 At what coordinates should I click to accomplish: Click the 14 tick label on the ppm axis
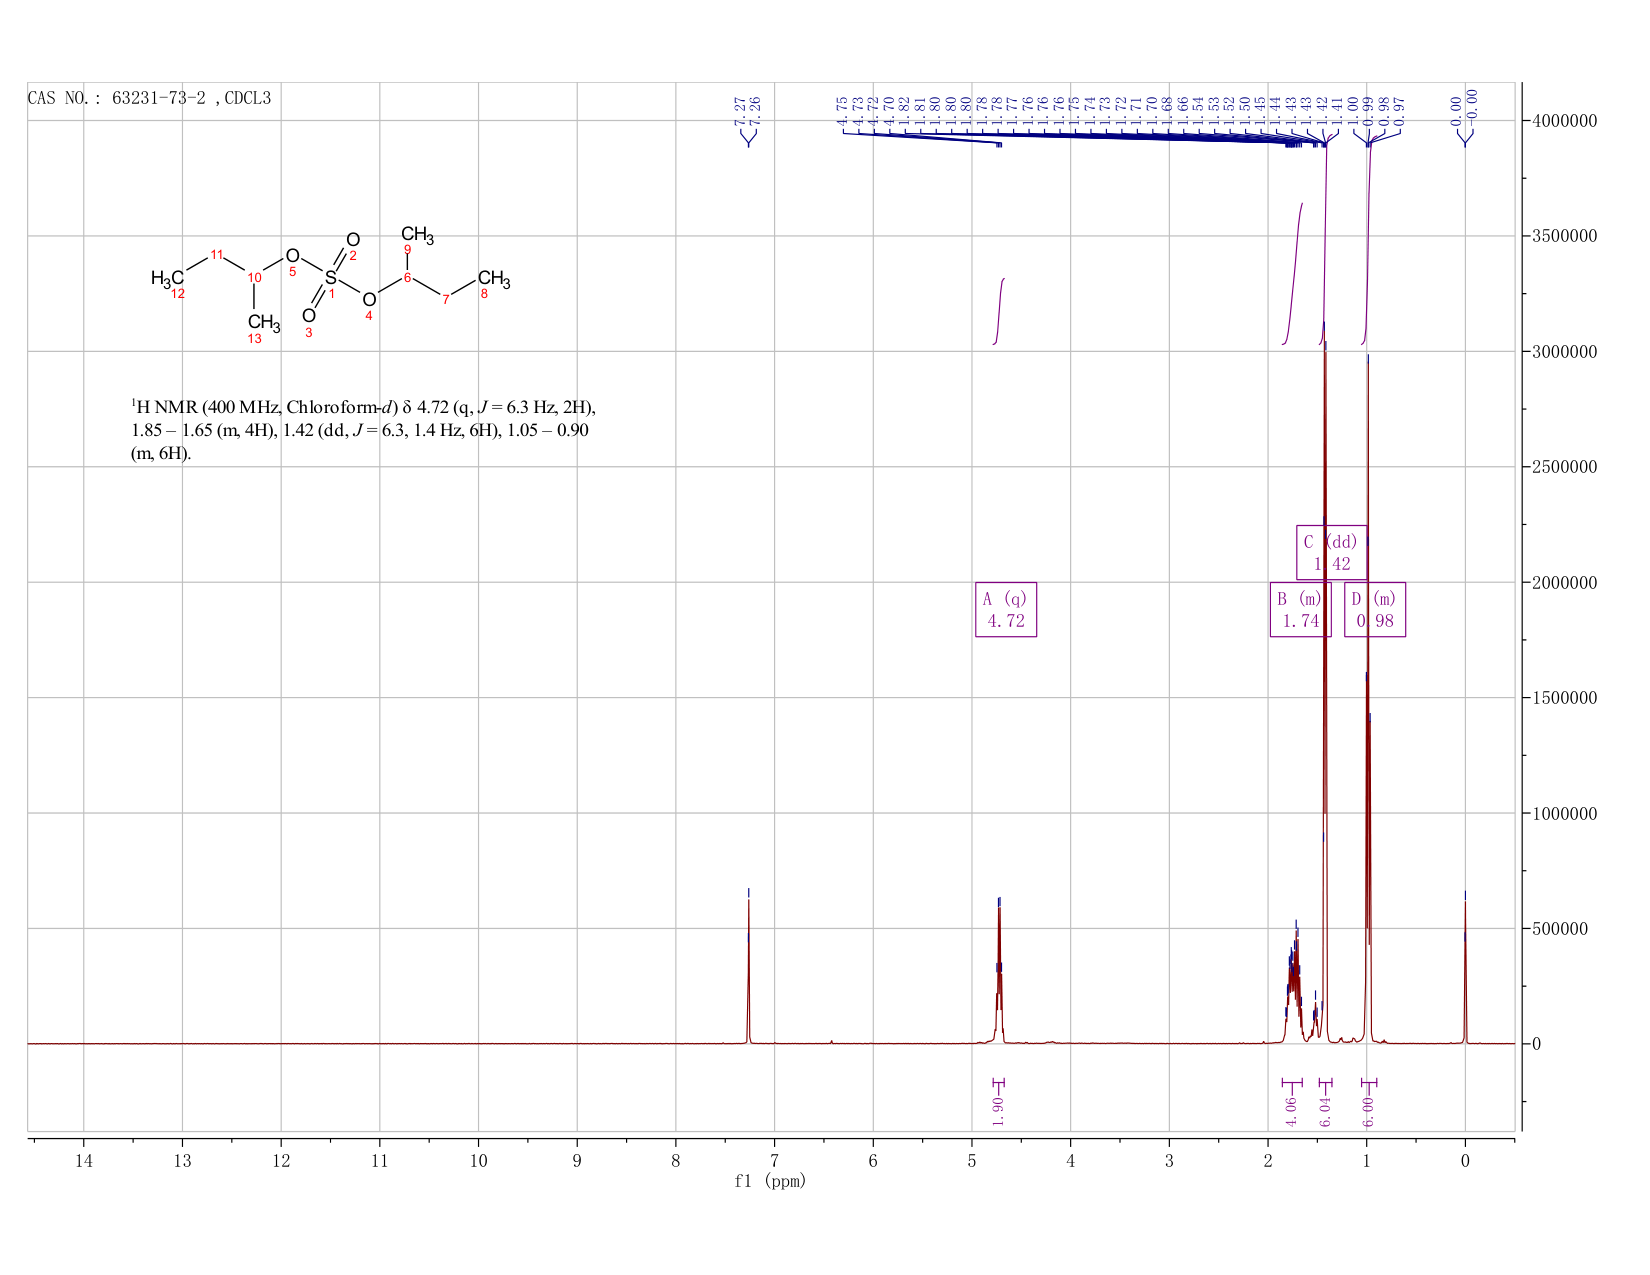click(84, 1160)
